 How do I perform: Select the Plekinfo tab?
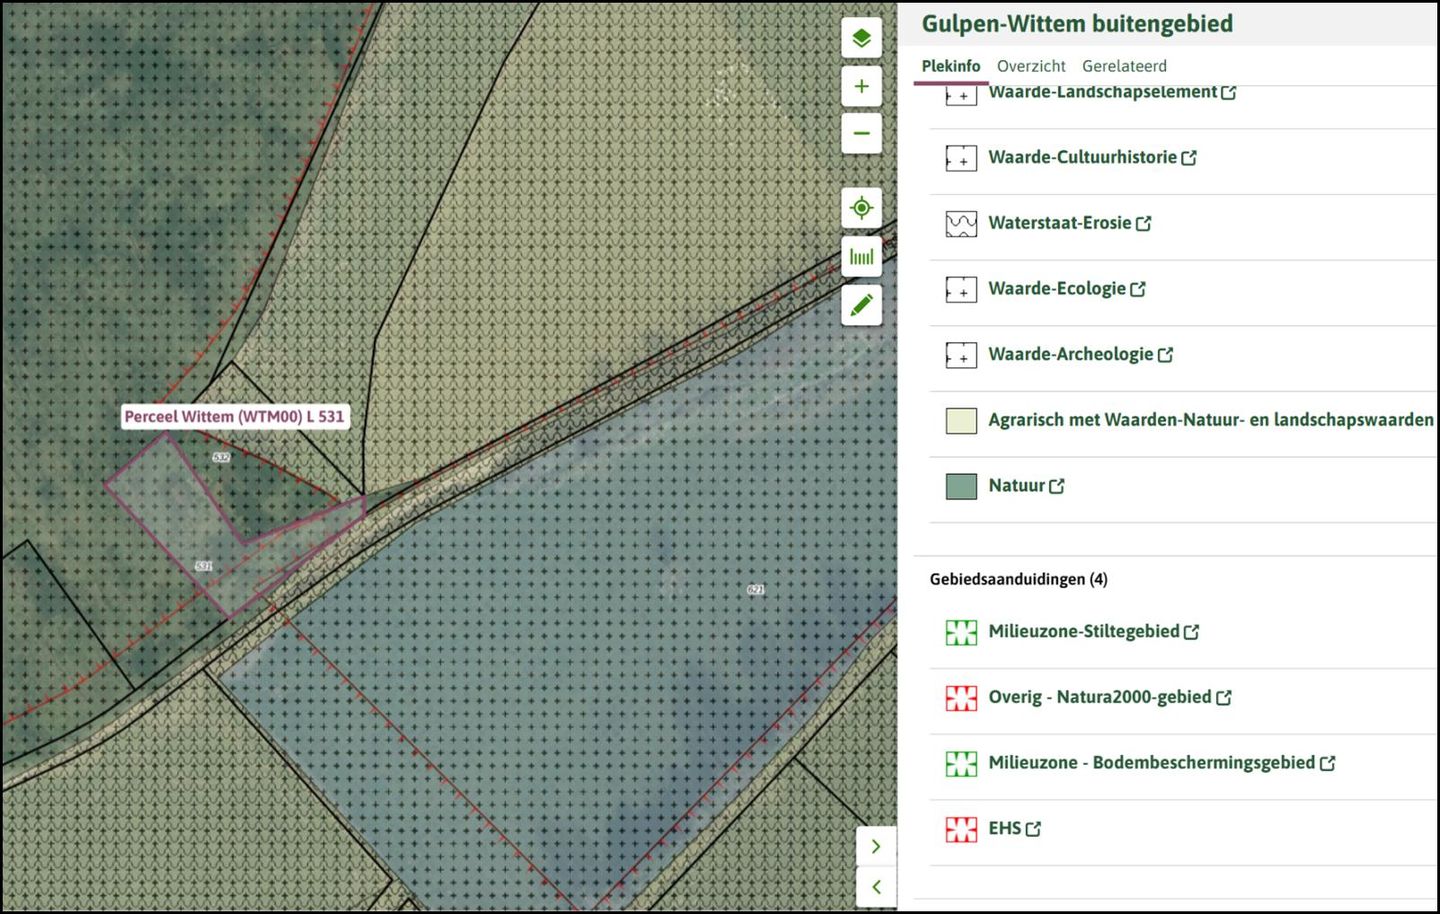[x=950, y=66]
